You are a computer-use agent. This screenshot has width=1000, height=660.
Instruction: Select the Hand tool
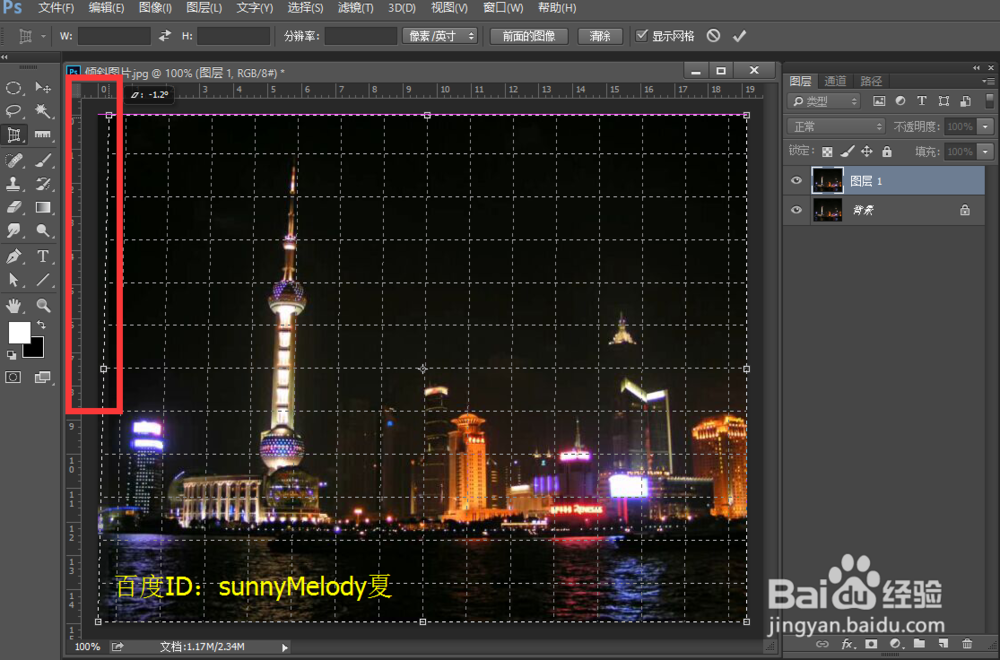[x=13, y=305]
